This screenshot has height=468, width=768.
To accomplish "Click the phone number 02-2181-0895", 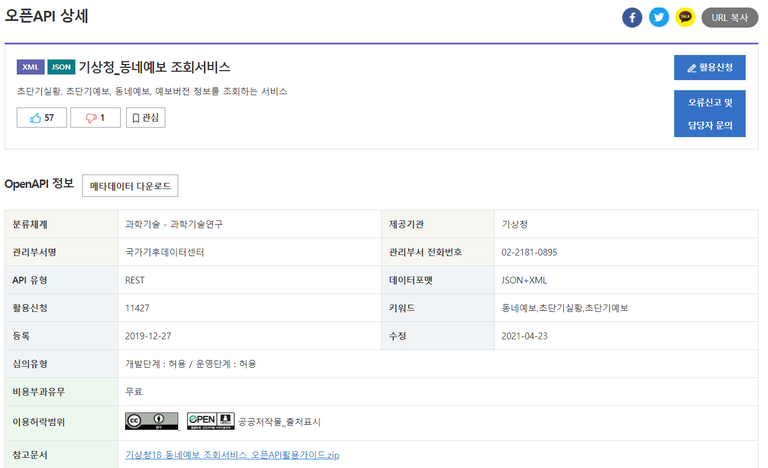I will 529,252.
